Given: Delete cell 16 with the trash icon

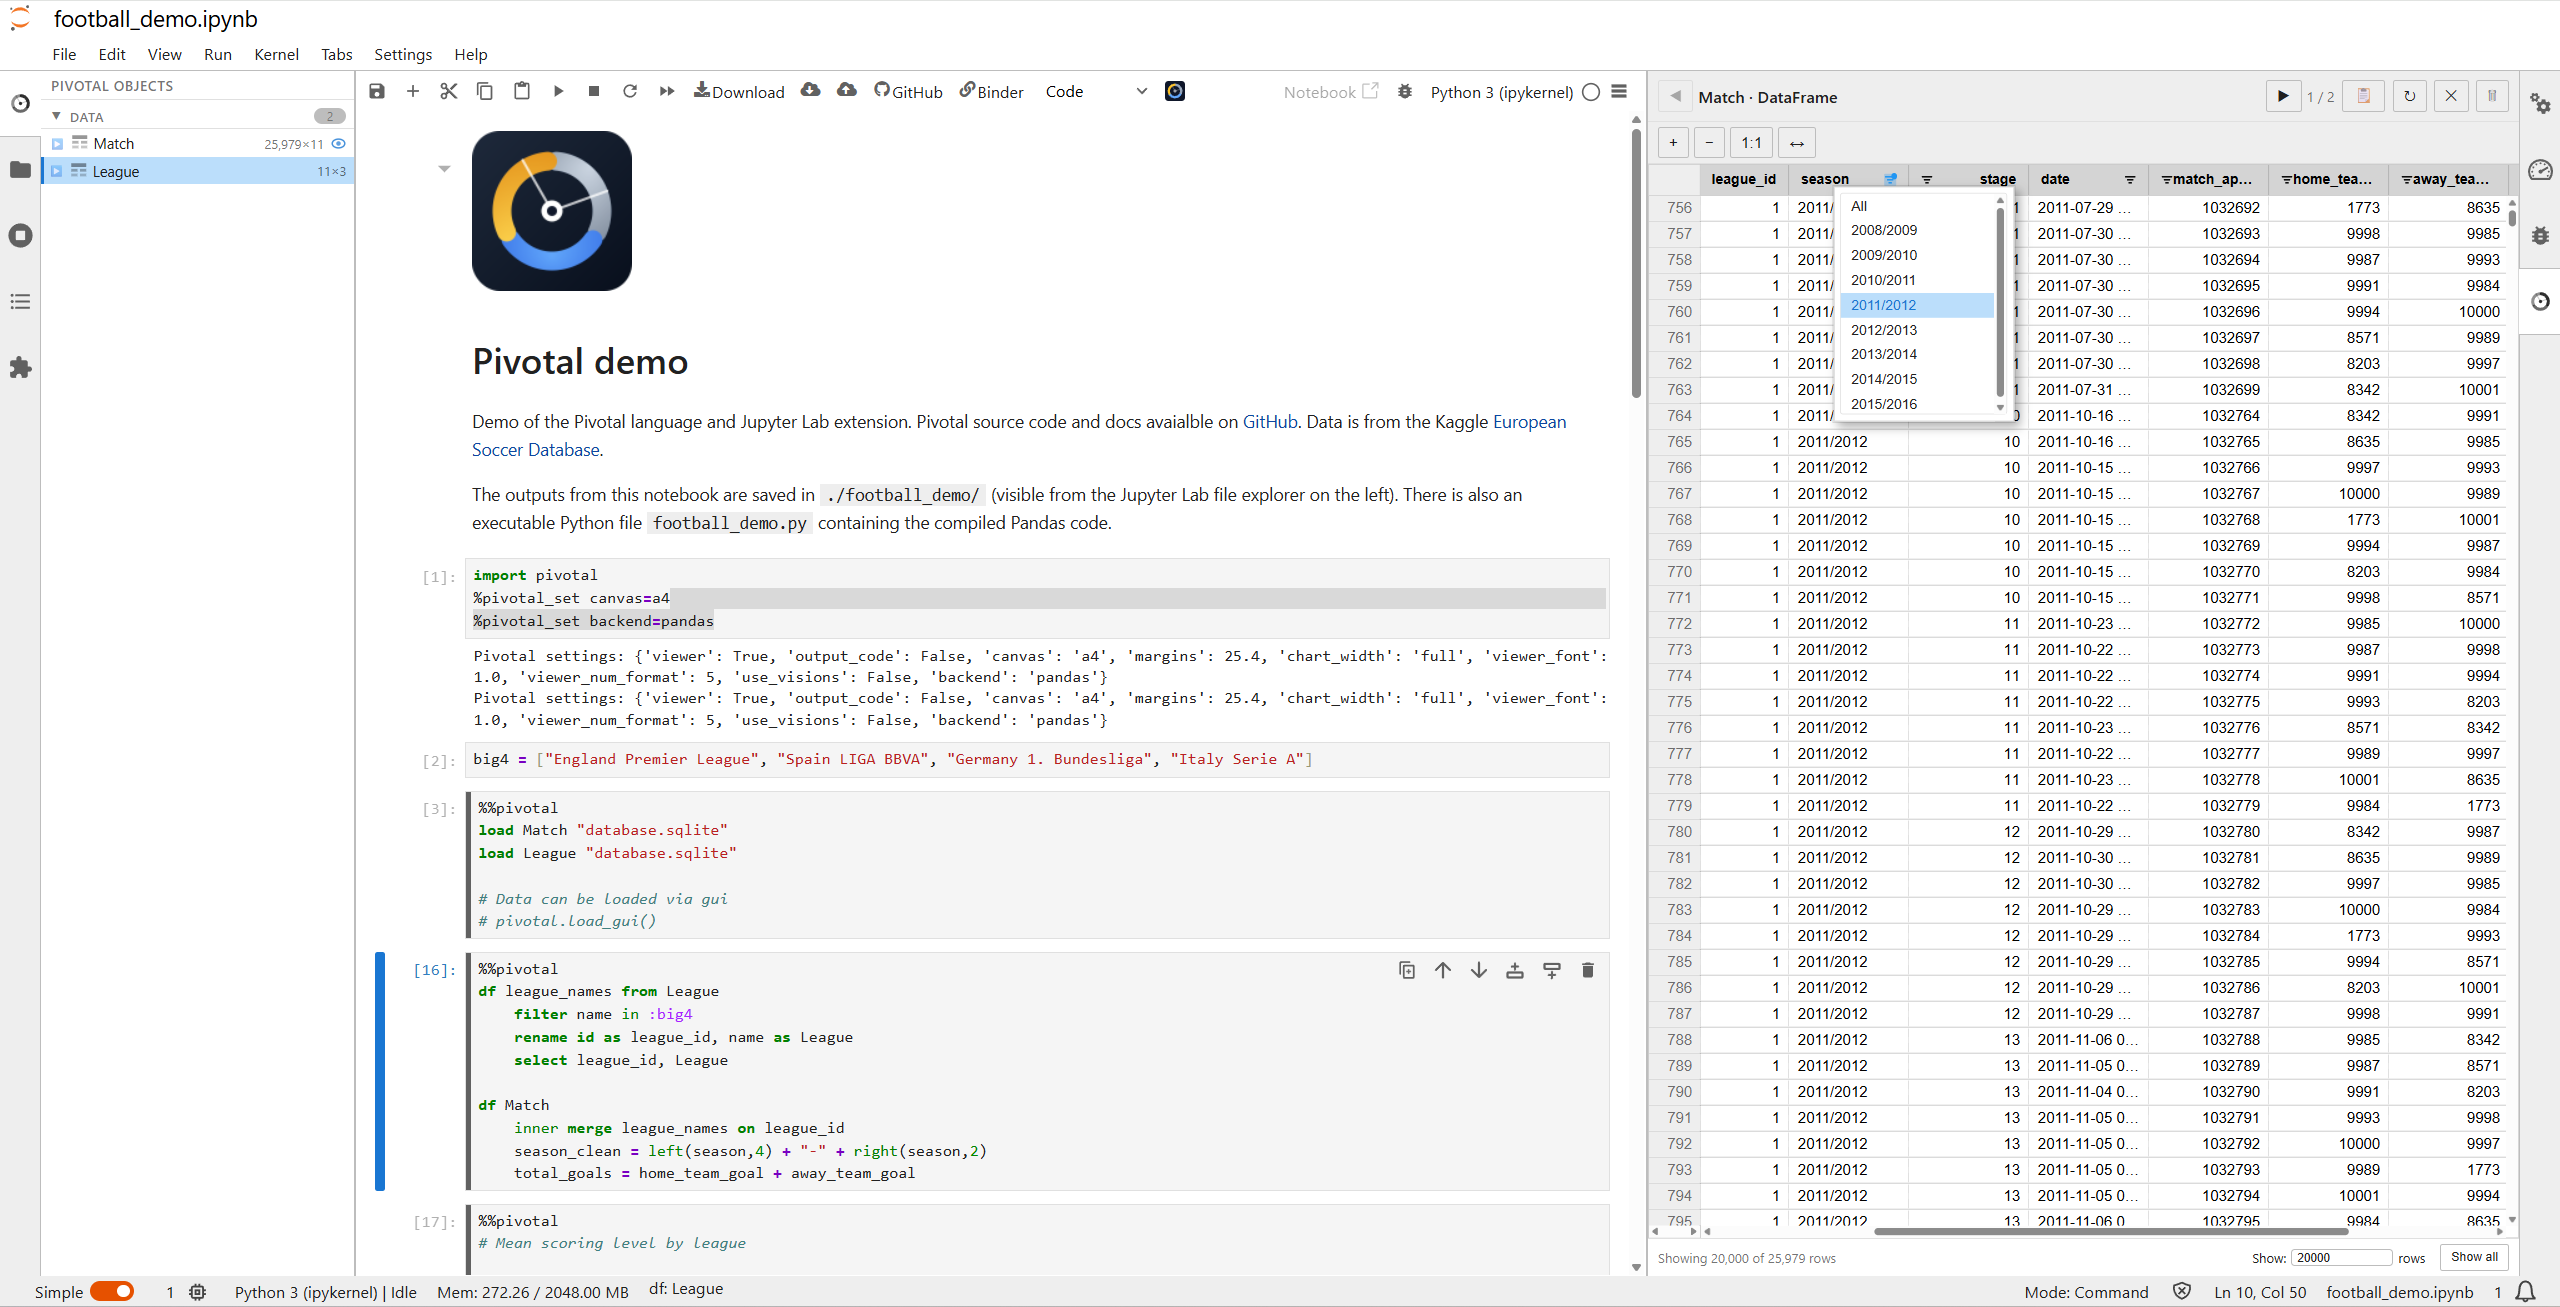Looking at the screenshot, I should tap(1588, 970).
